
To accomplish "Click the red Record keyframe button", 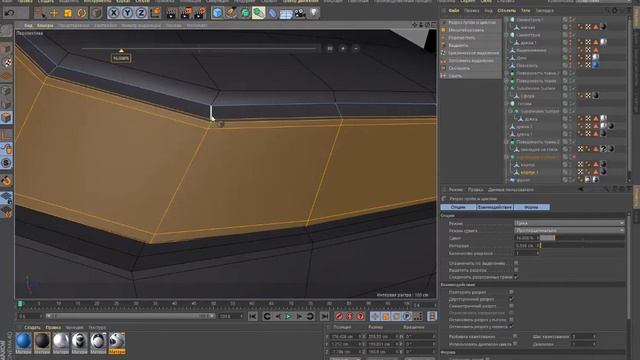I will click(x=339, y=316).
